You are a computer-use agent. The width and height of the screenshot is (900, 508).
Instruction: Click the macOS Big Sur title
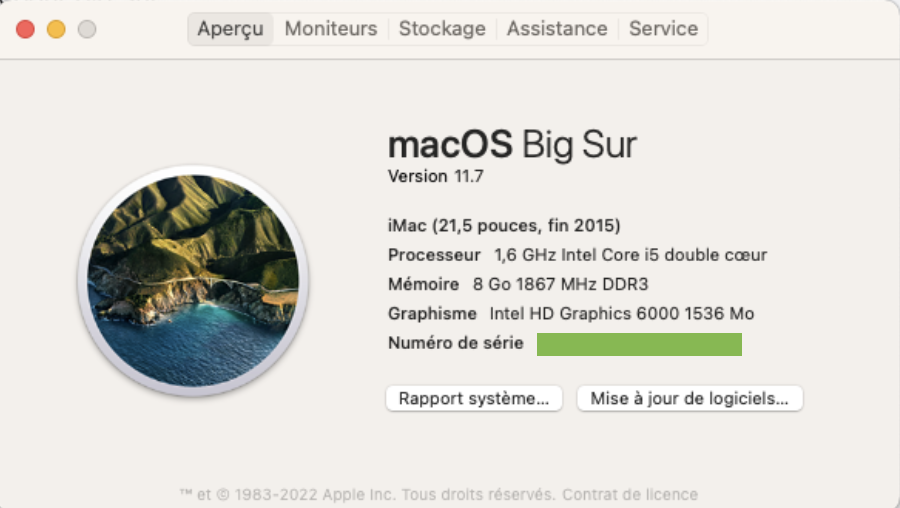[x=512, y=145]
